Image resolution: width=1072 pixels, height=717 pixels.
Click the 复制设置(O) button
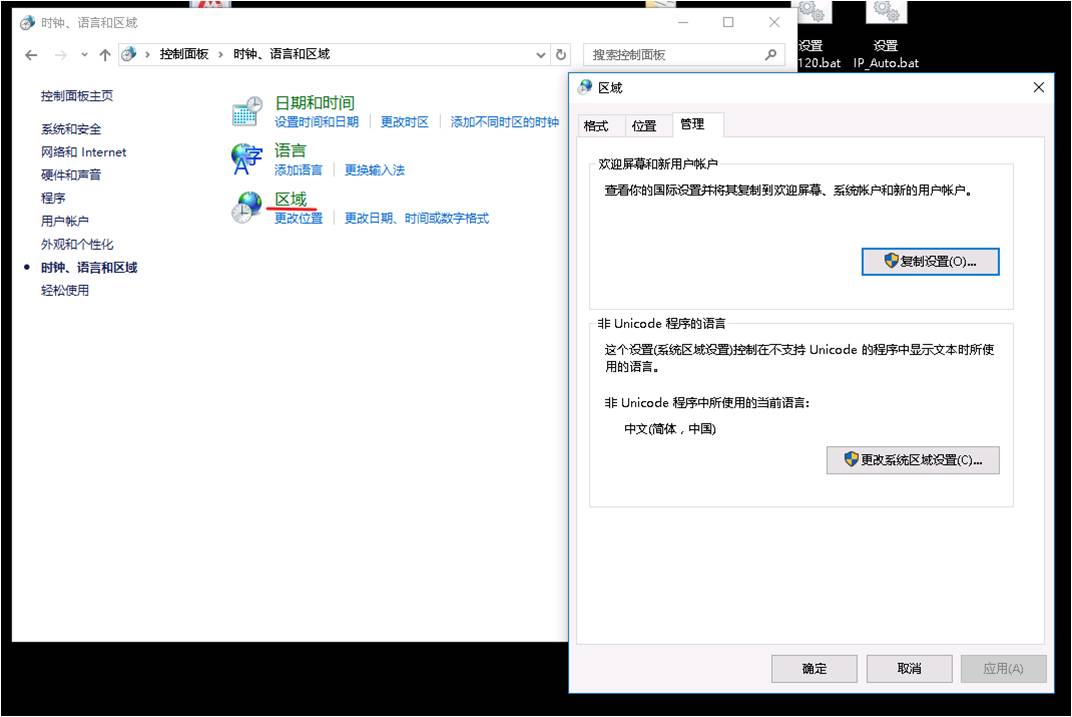pos(931,261)
